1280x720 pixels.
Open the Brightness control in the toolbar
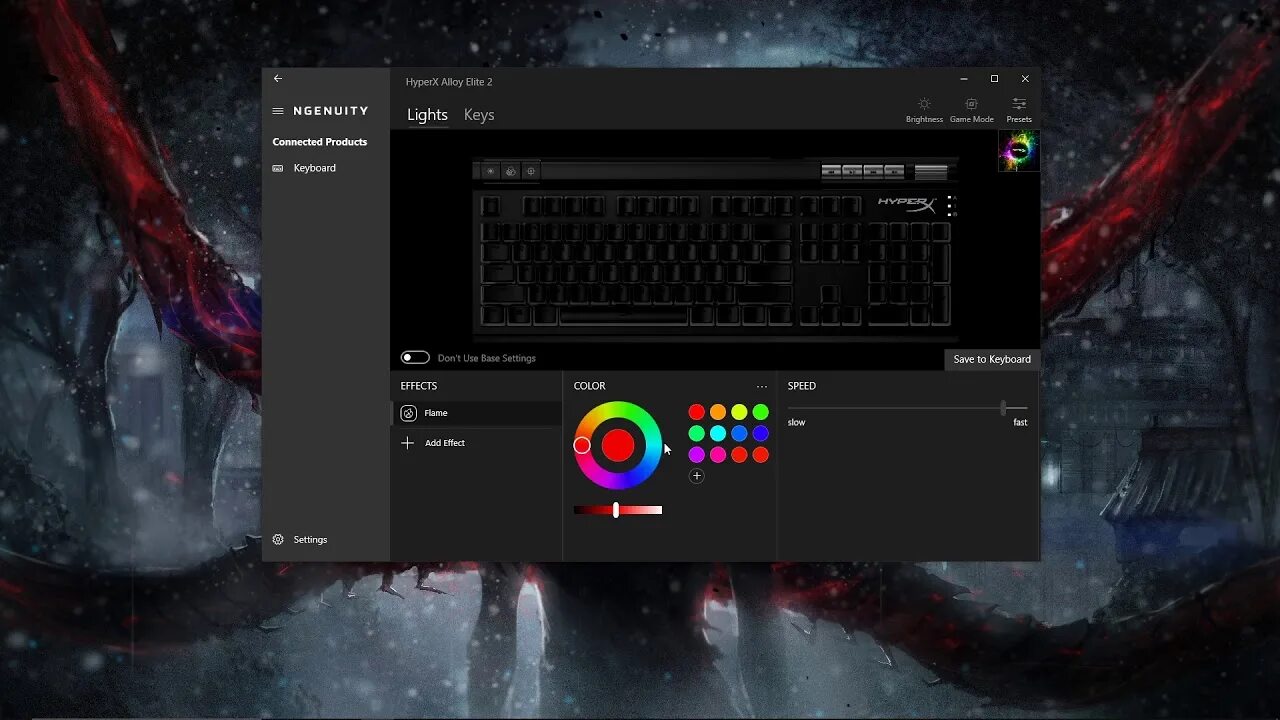click(x=924, y=110)
